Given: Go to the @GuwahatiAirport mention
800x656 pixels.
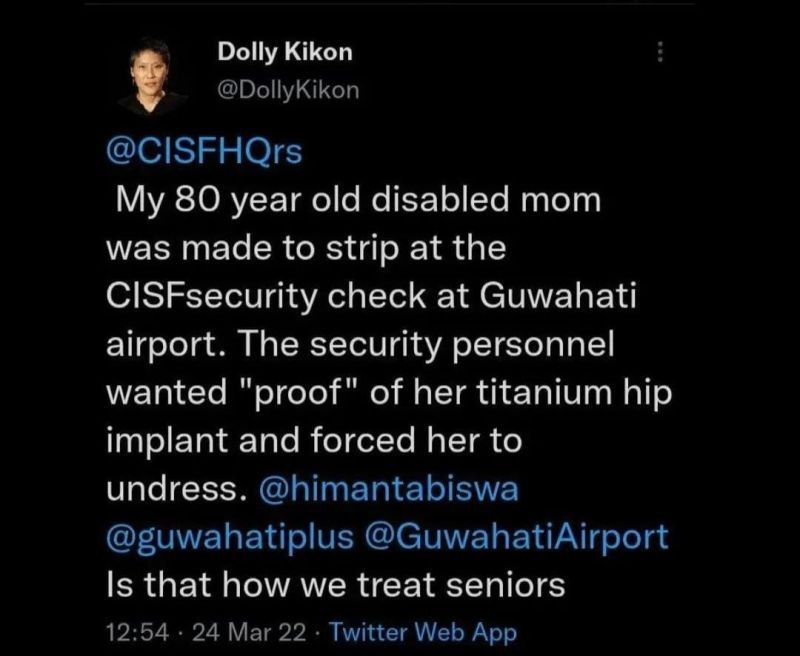Looking at the screenshot, I should point(518,537).
